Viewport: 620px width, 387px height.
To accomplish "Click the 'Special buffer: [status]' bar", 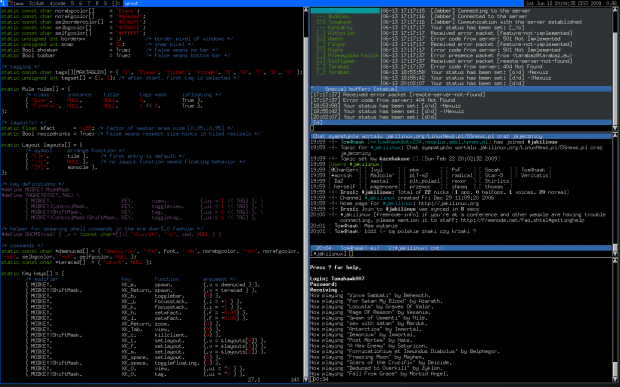I will pyautogui.click(x=461, y=89).
